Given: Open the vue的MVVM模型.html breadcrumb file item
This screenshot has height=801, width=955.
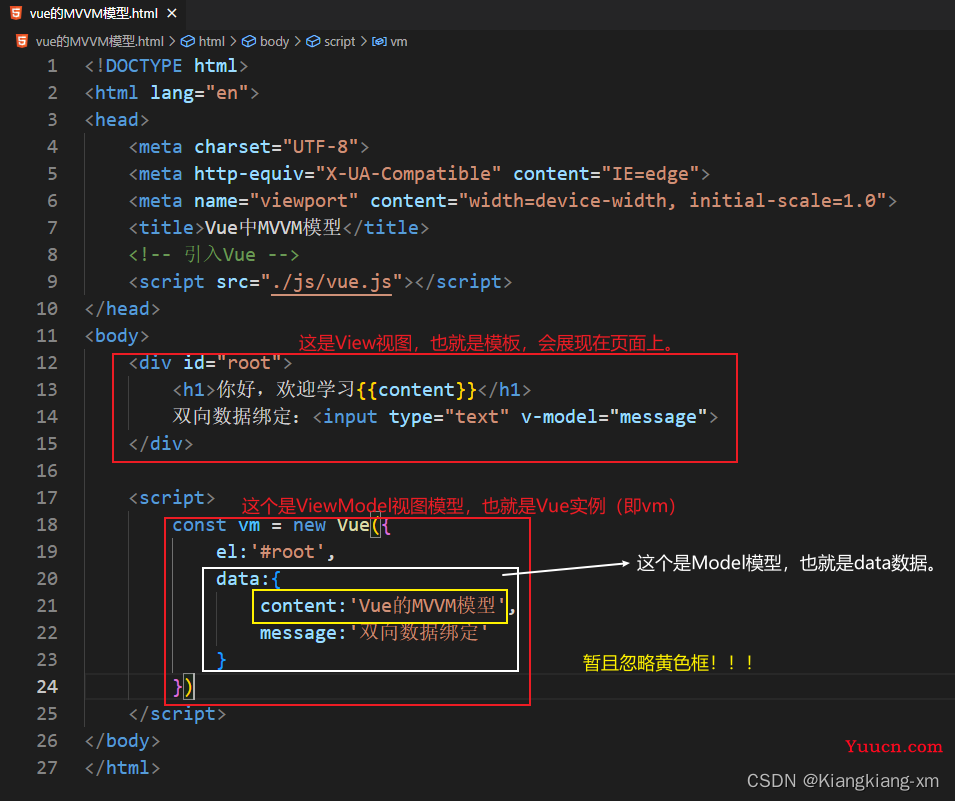Looking at the screenshot, I should click(99, 41).
